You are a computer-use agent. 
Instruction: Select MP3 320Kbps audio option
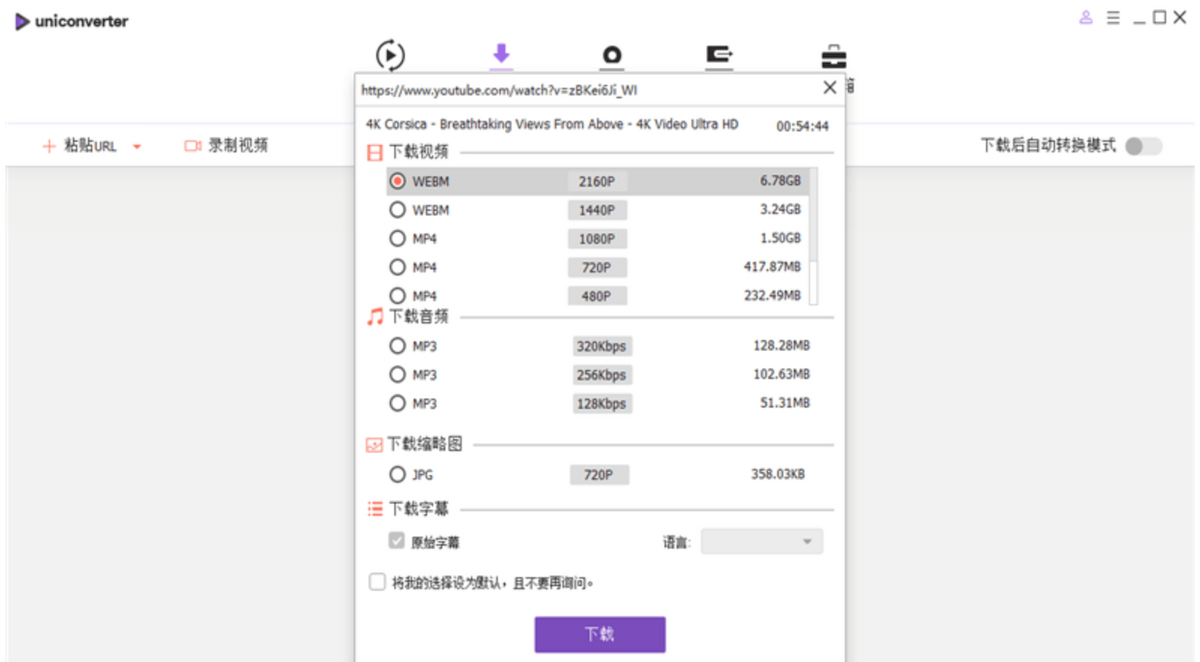coord(397,346)
